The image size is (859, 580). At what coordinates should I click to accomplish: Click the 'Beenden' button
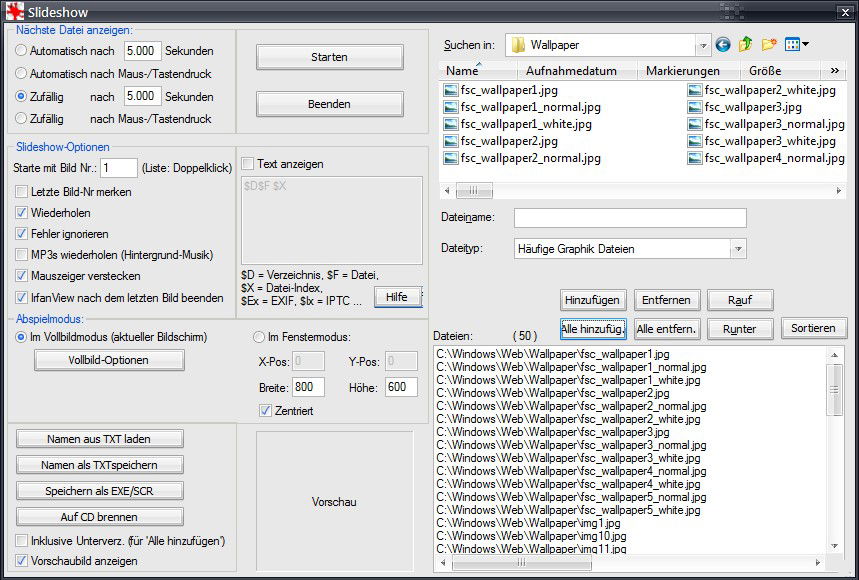click(x=329, y=104)
